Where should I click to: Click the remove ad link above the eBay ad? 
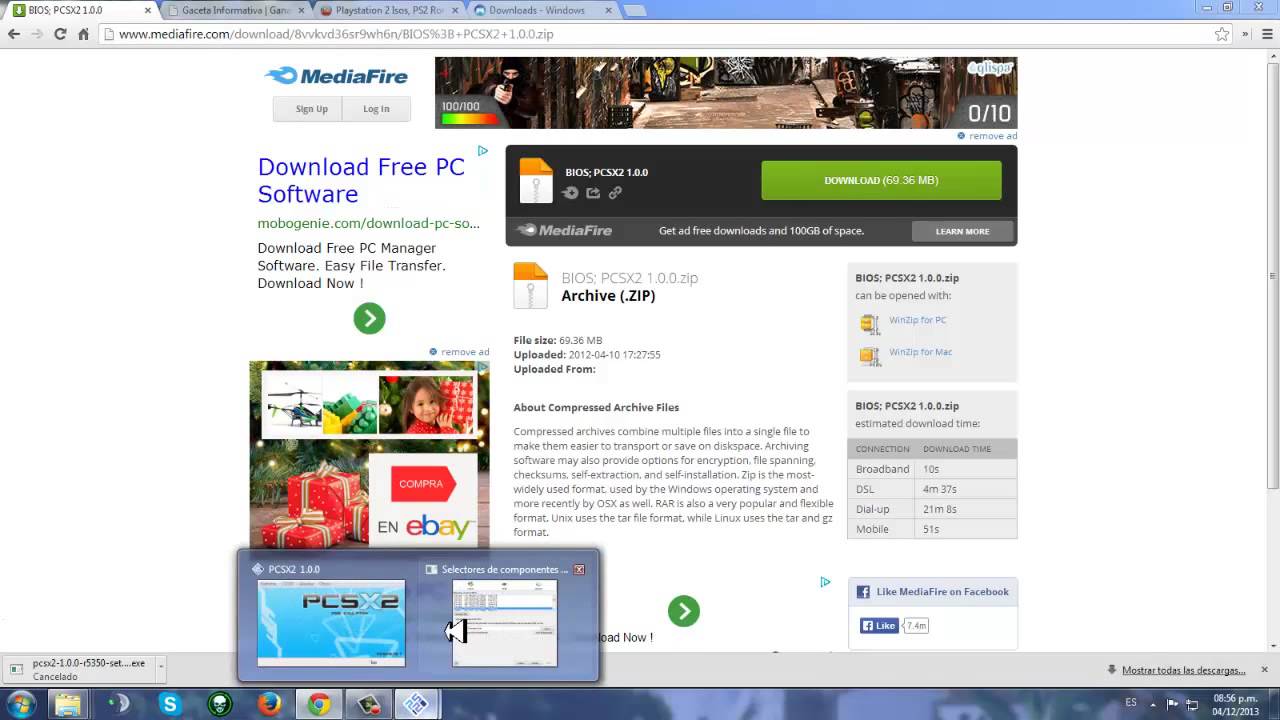point(459,352)
